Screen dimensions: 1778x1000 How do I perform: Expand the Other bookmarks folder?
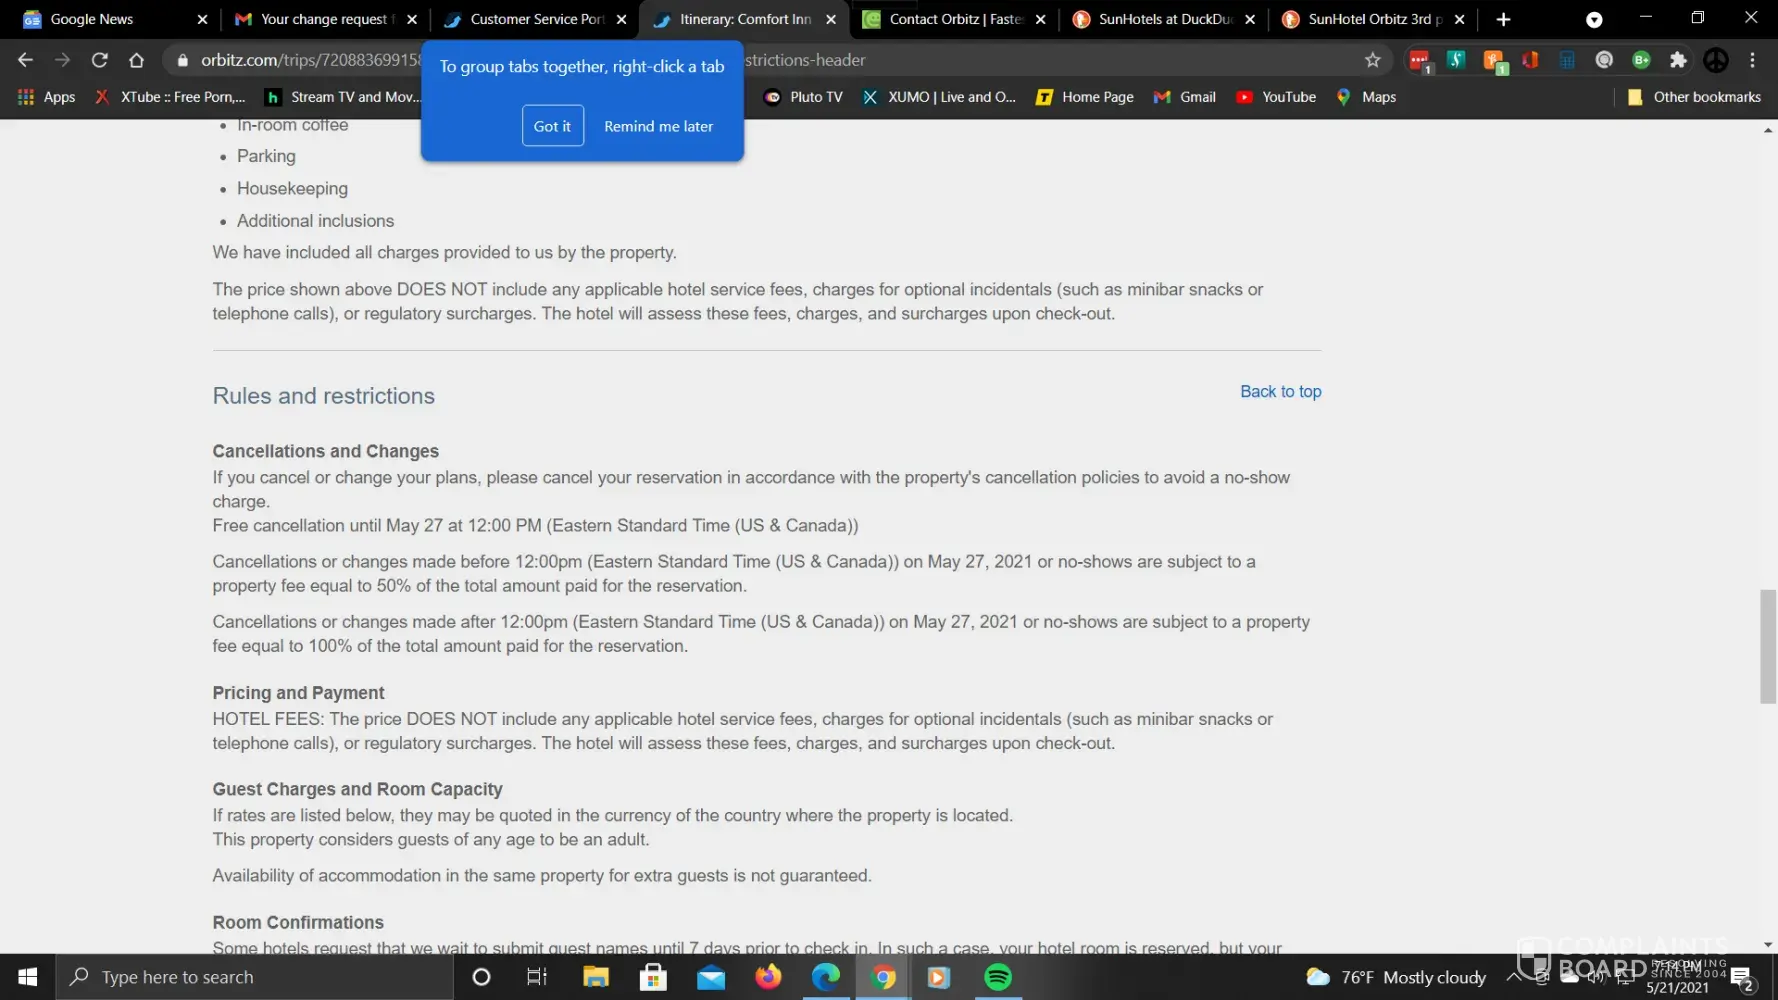coord(1694,97)
